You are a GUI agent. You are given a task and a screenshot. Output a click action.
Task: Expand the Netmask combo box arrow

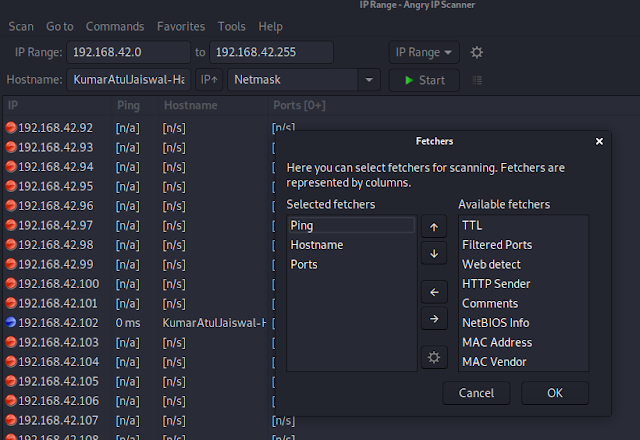pos(369,80)
